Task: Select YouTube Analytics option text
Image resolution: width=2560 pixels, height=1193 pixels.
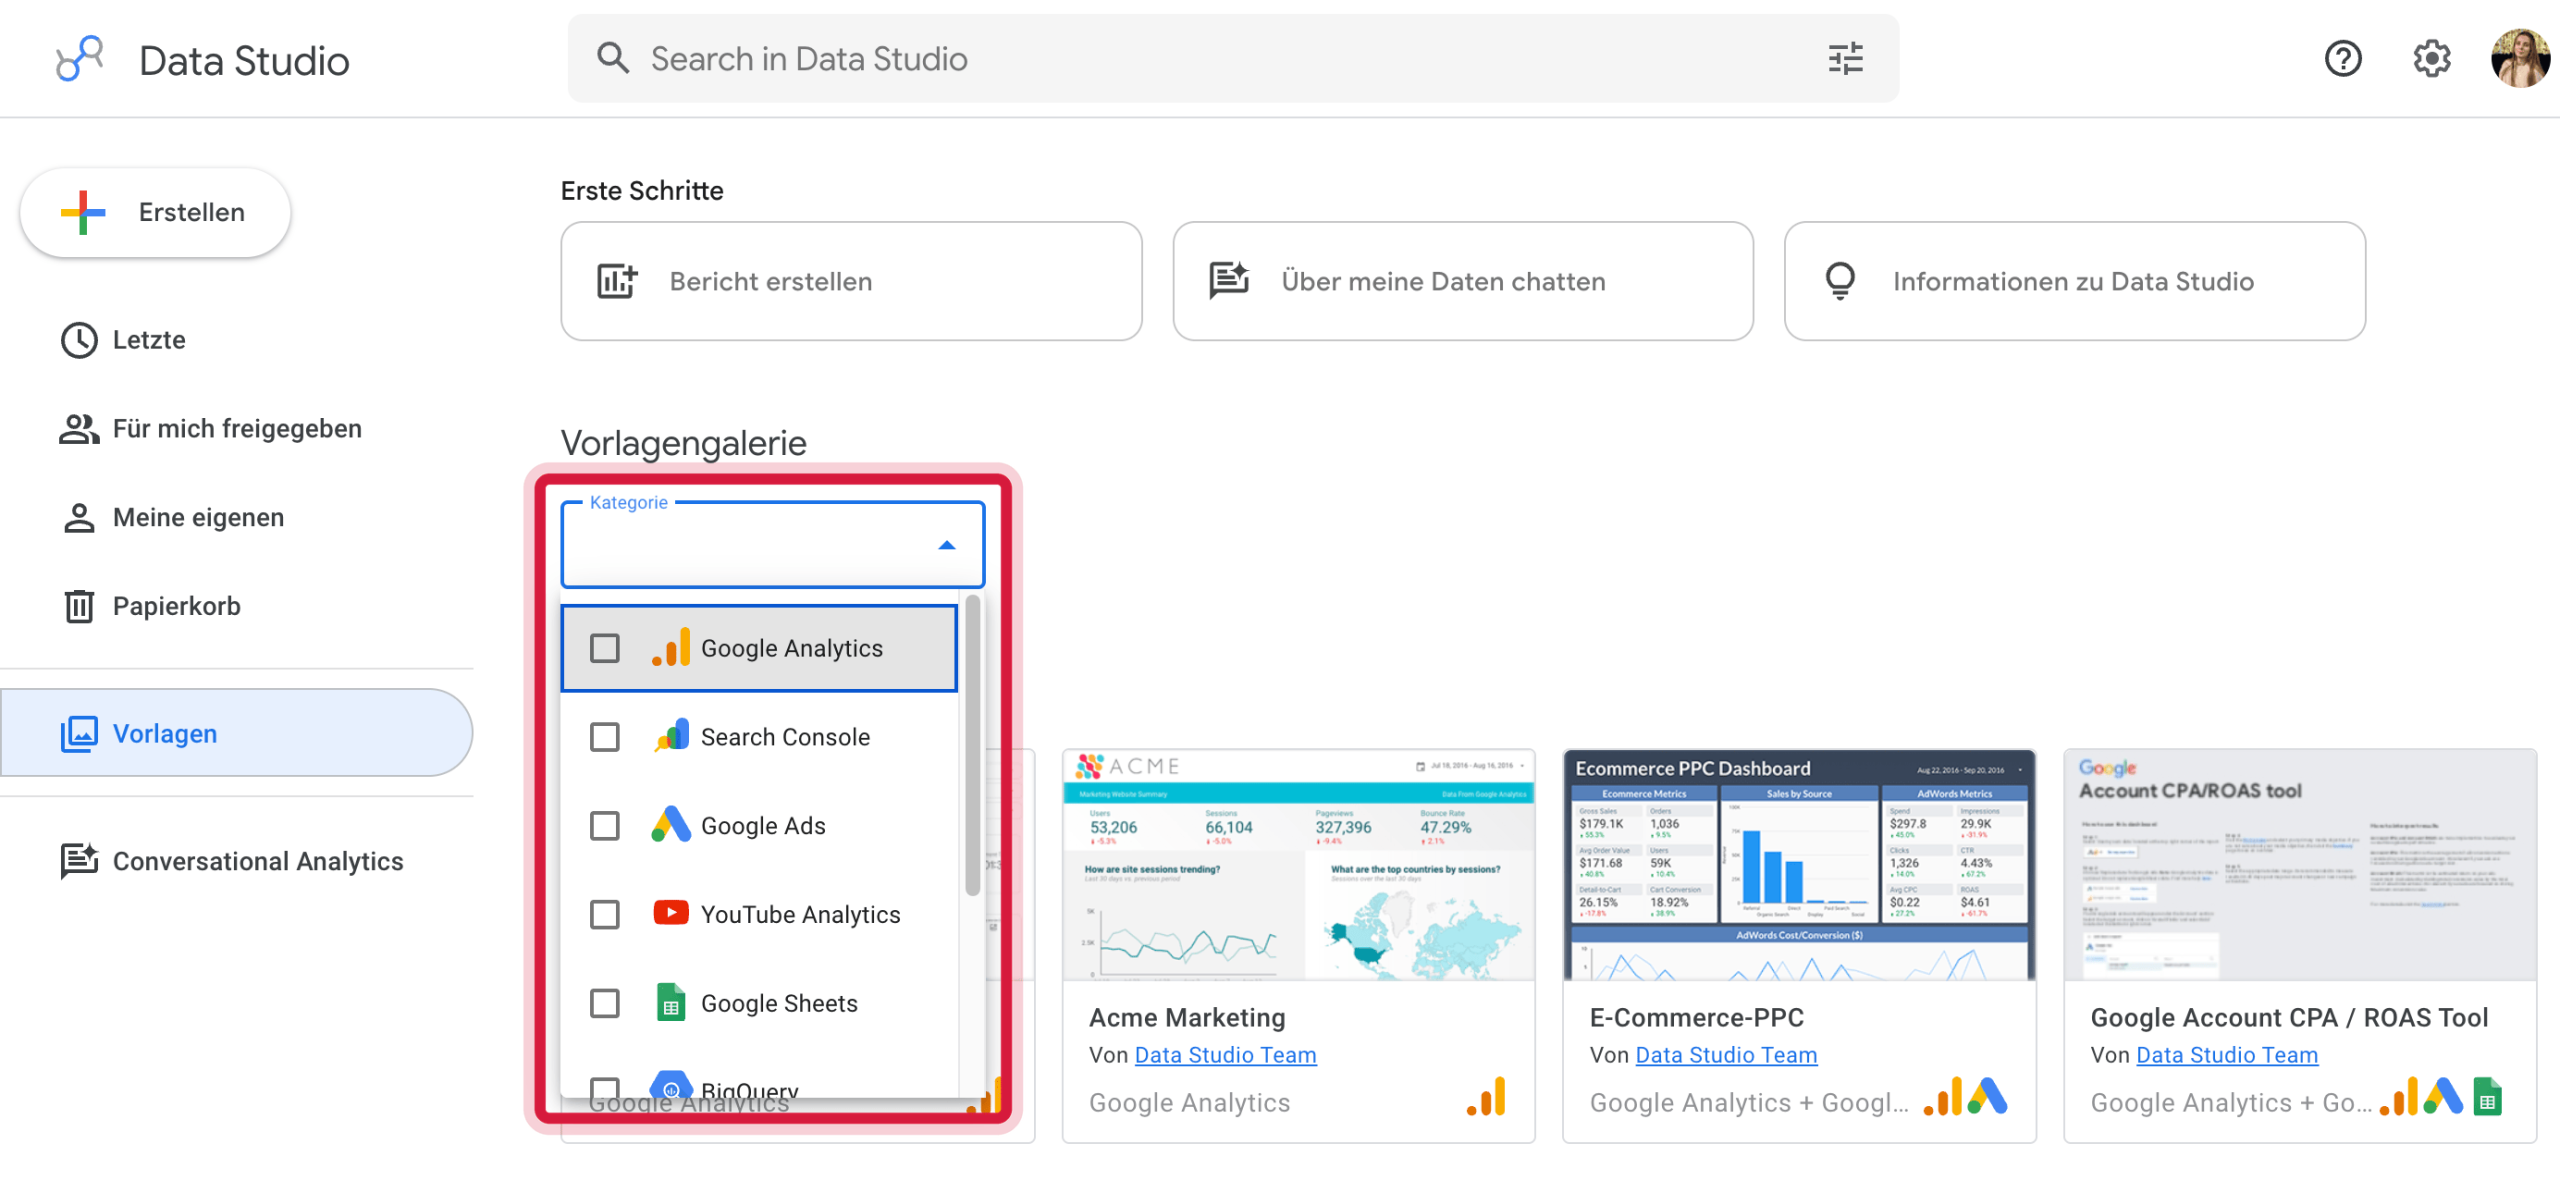Action: [800, 914]
